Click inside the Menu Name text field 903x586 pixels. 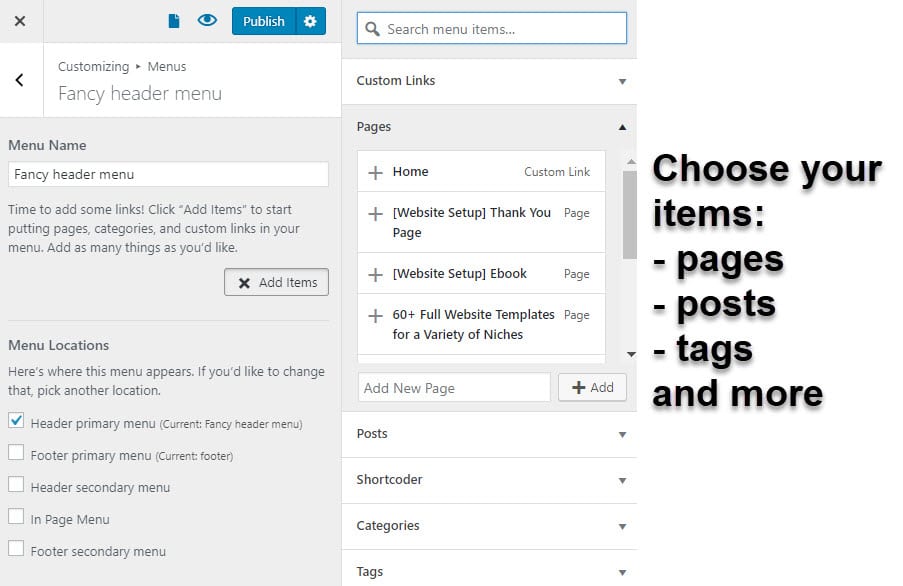tap(167, 174)
